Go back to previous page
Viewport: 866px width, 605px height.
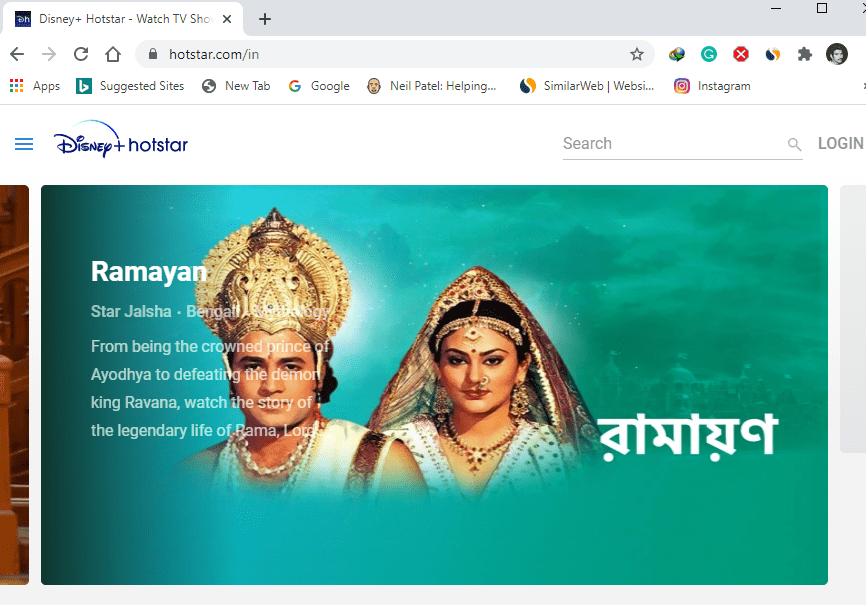17,54
